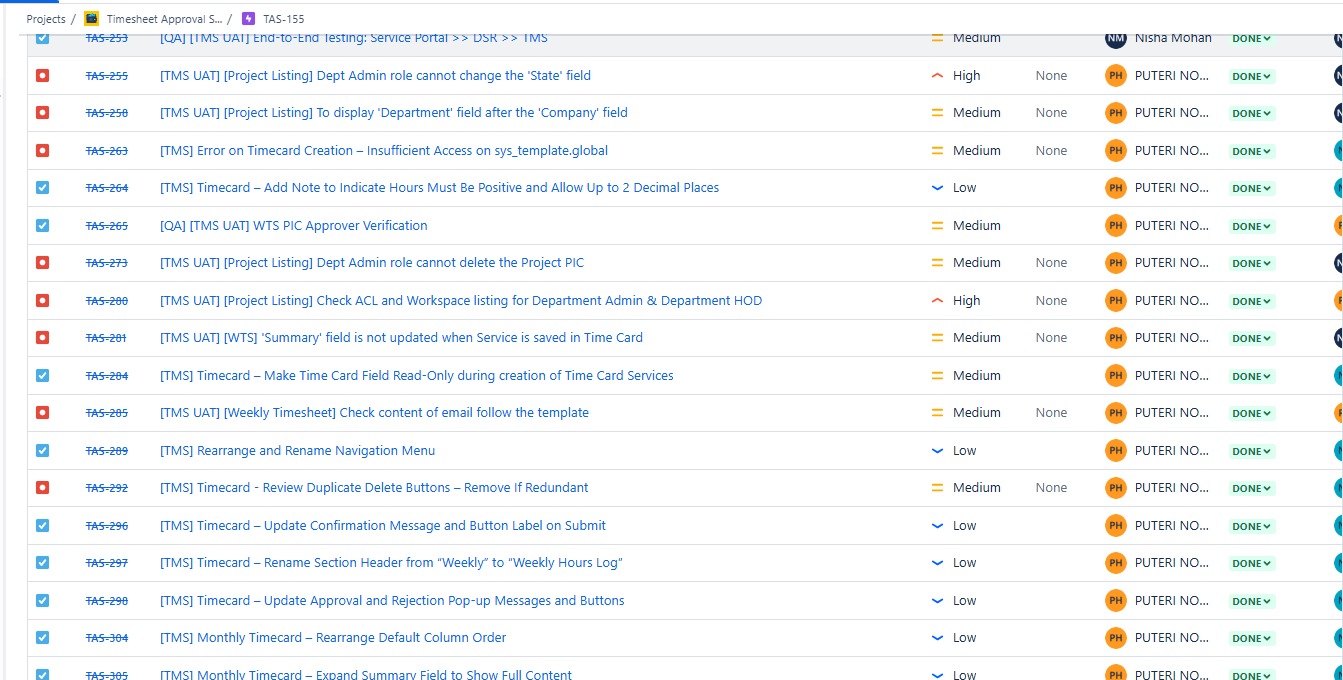This screenshot has height=680, width=1343.
Task: Go to Projects in the breadcrumb
Action: click(46, 19)
